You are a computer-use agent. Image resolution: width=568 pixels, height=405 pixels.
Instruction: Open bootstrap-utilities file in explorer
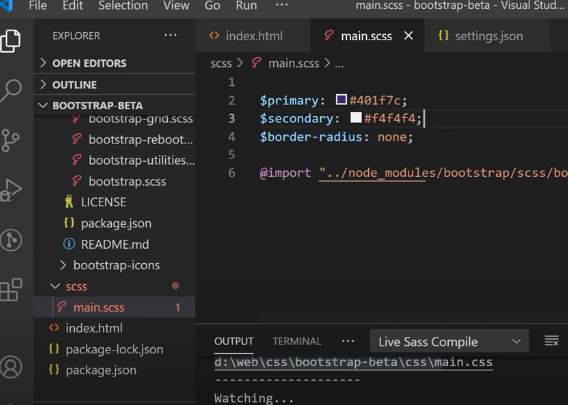coord(114,160)
